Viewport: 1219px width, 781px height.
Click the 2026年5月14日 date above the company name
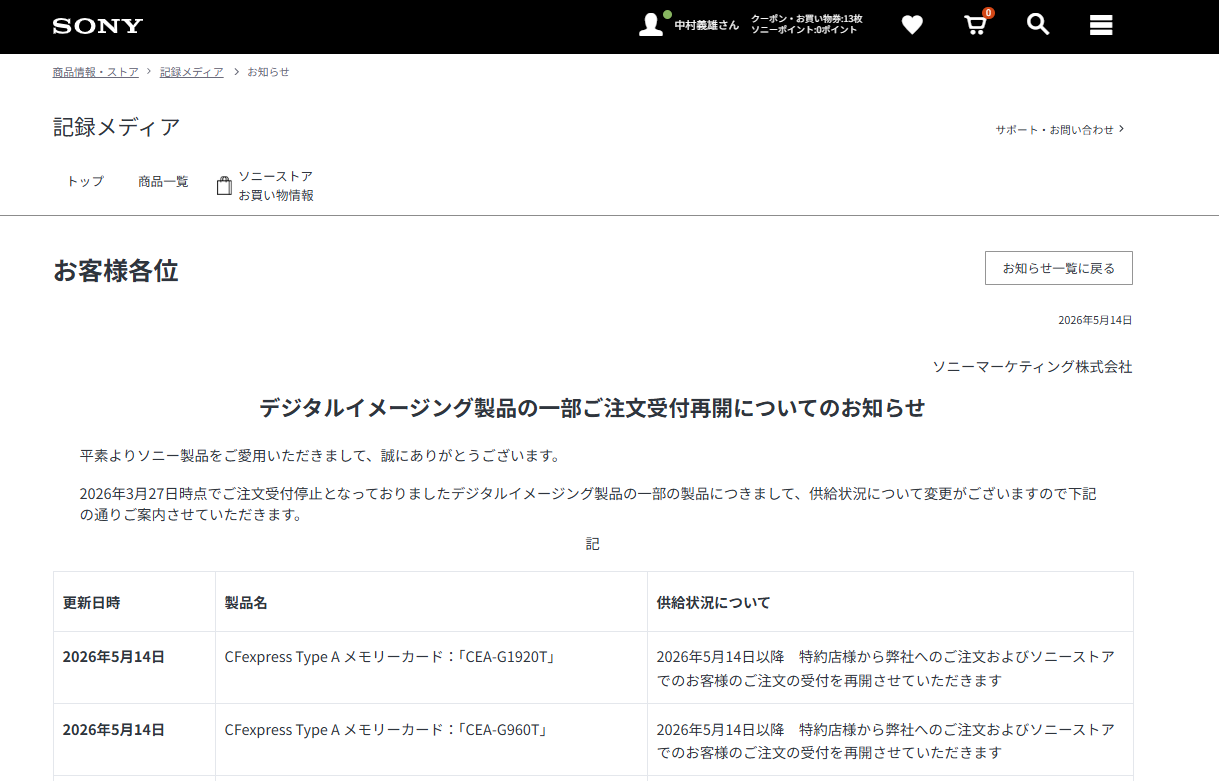[x=1095, y=320]
